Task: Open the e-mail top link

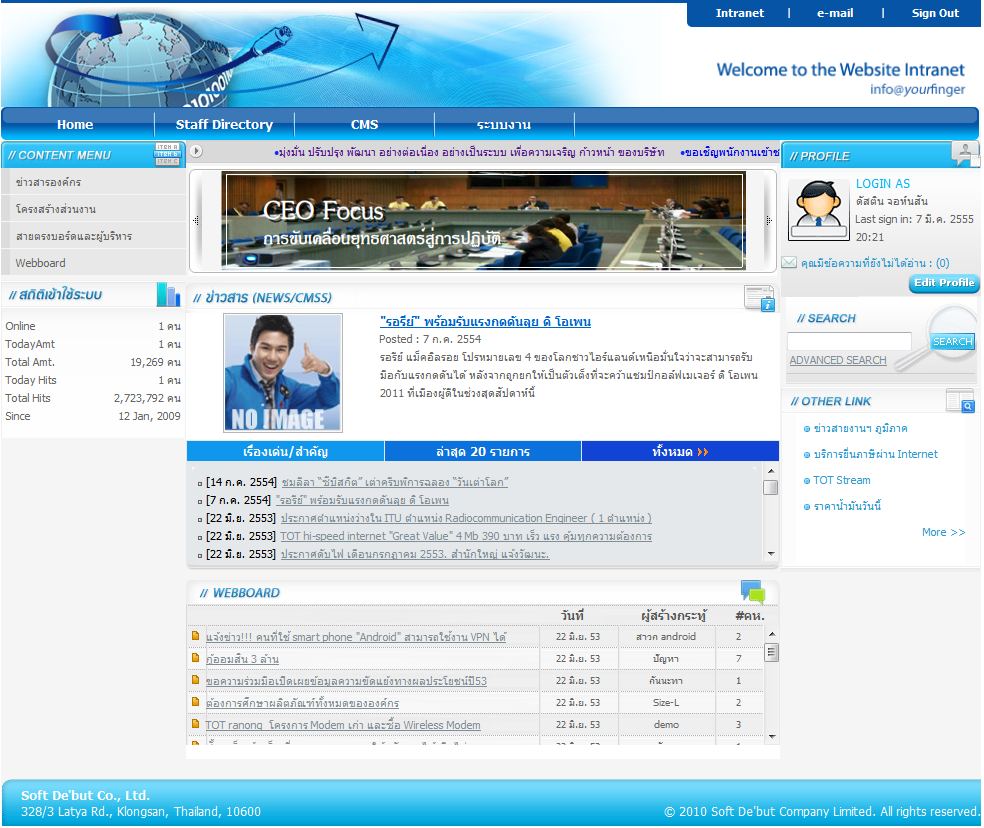Action: coord(835,13)
